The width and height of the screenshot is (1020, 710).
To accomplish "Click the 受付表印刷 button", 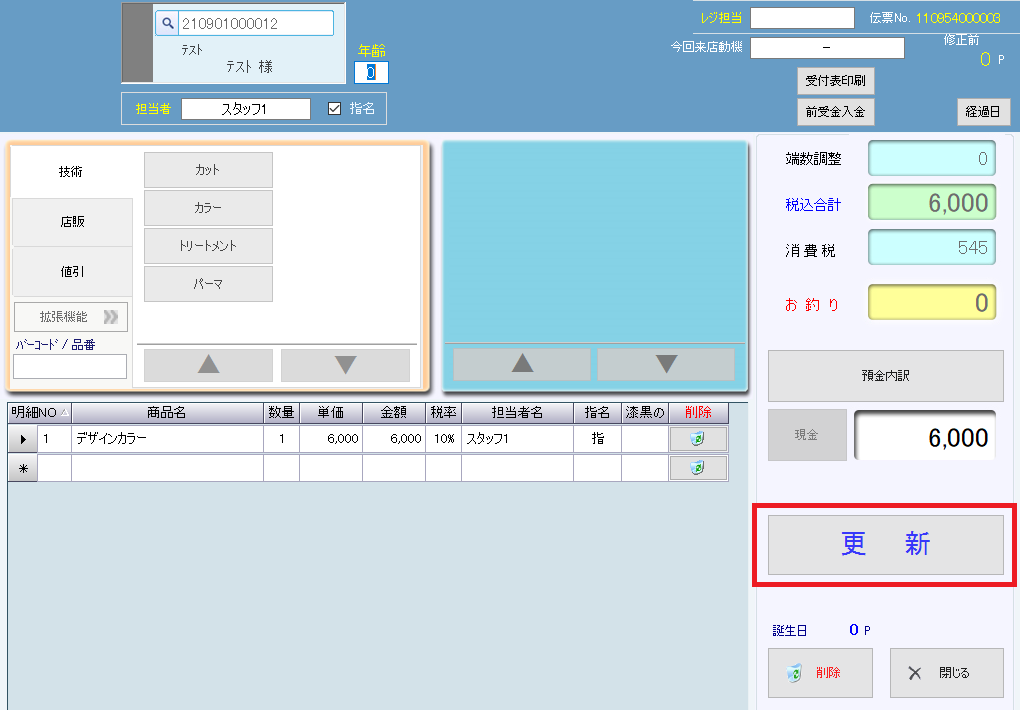I will [836, 80].
